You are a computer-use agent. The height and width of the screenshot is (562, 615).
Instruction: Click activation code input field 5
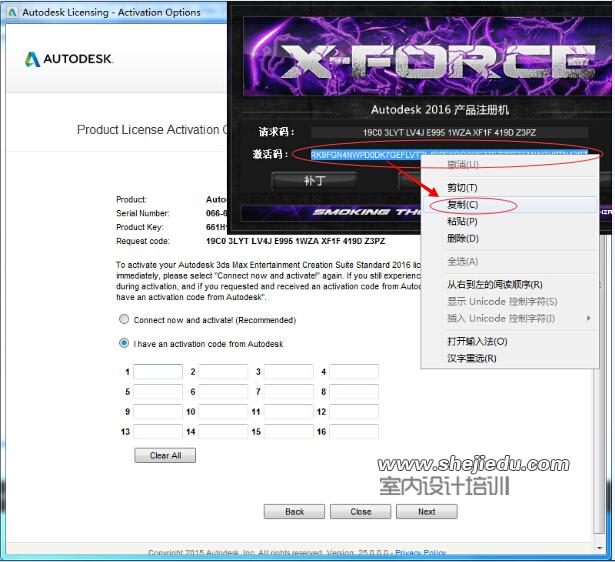[158, 391]
